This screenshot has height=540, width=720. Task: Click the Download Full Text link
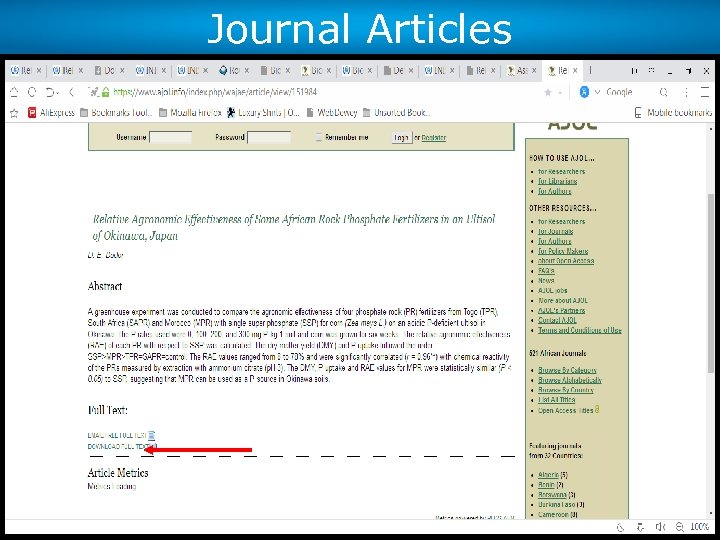[120, 446]
